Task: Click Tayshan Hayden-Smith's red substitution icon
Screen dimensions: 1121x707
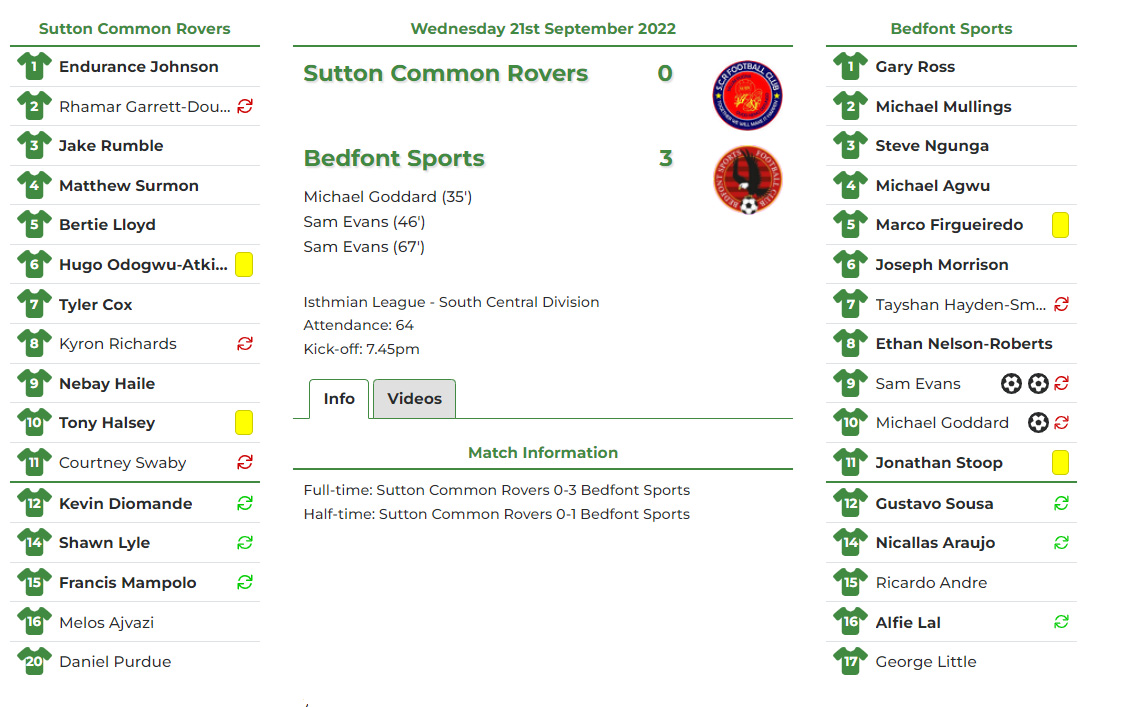Action: (1061, 304)
